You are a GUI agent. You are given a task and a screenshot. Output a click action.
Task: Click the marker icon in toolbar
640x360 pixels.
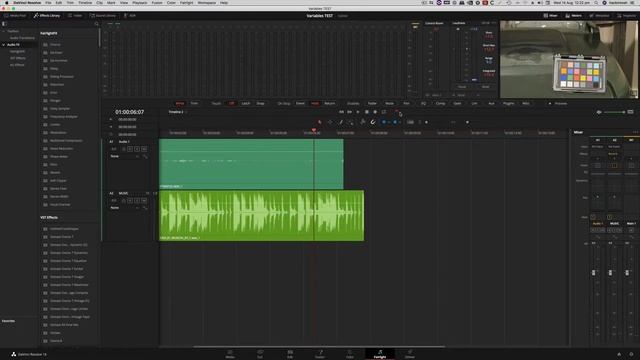click(395, 122)
